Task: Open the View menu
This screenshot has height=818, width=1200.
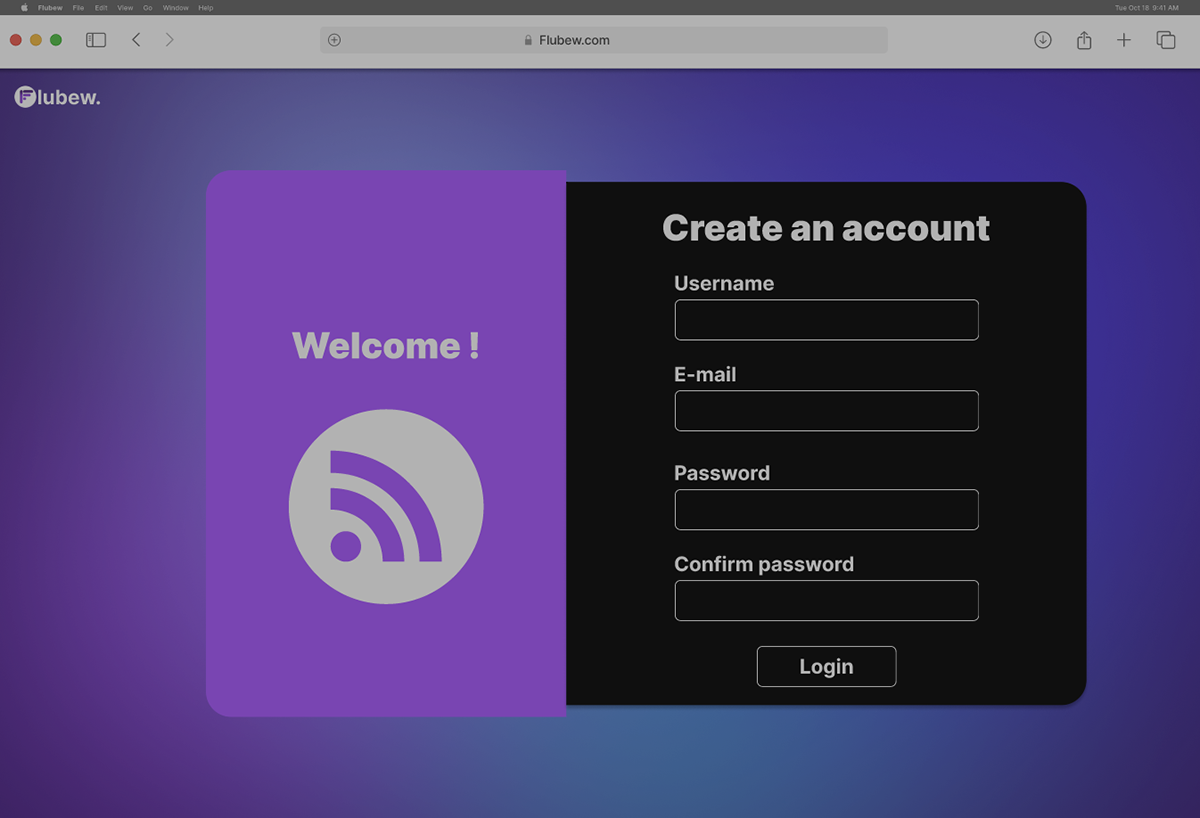Action: [x=125, y=7]
